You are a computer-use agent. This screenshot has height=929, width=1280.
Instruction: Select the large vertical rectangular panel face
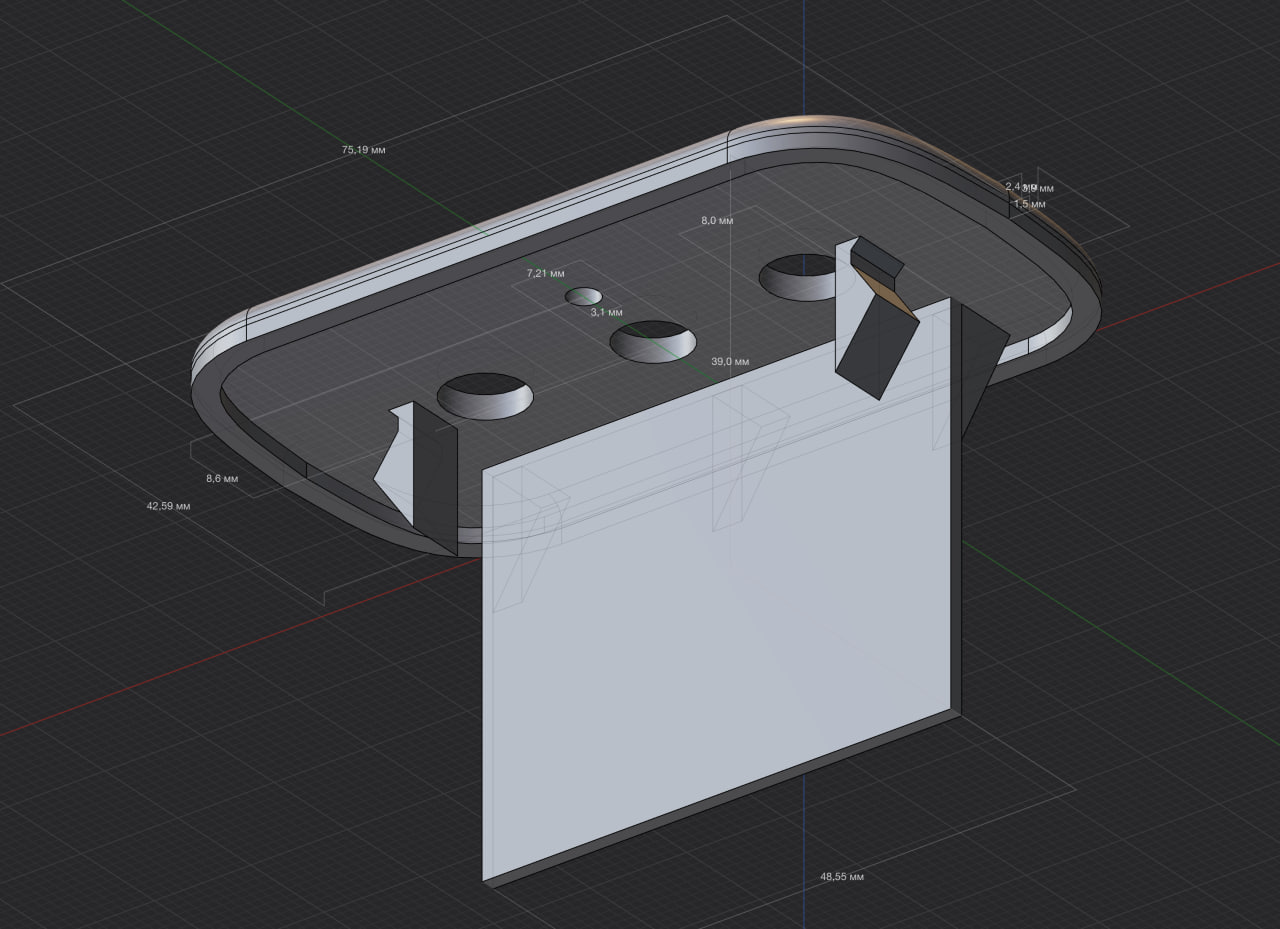(720, 620)
